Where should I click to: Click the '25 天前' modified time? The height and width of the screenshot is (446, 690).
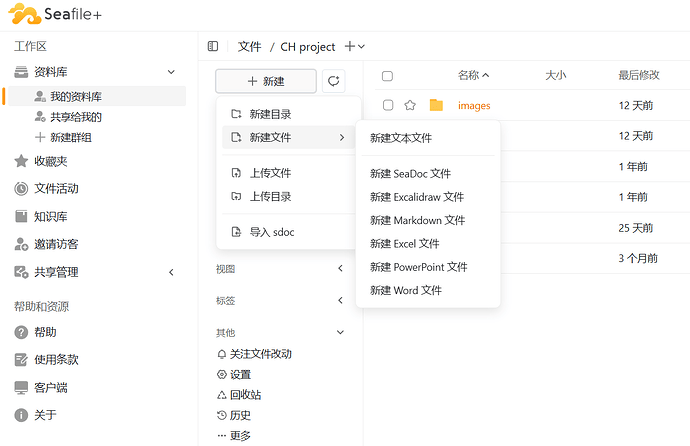(635, 228)
